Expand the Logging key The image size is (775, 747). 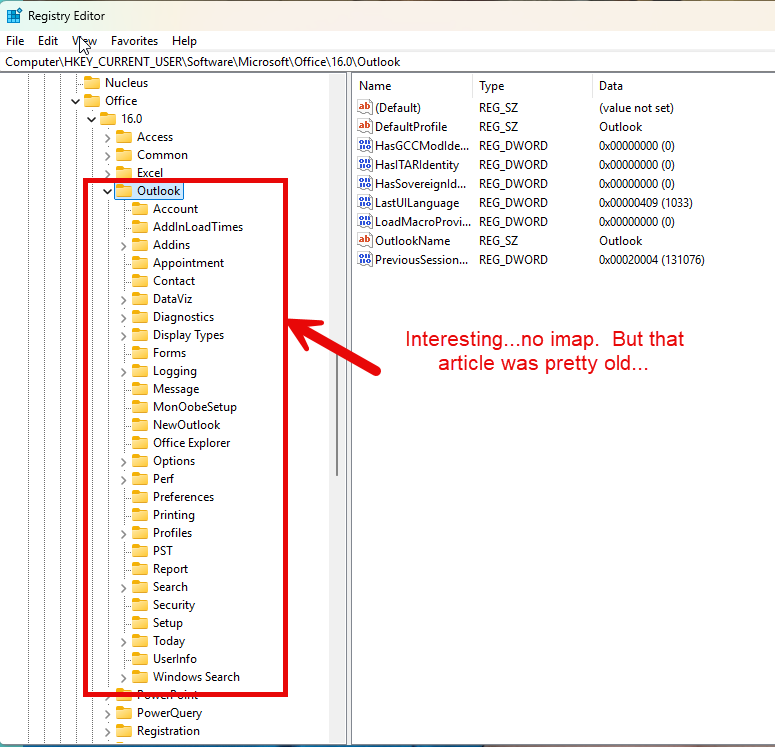124,372
